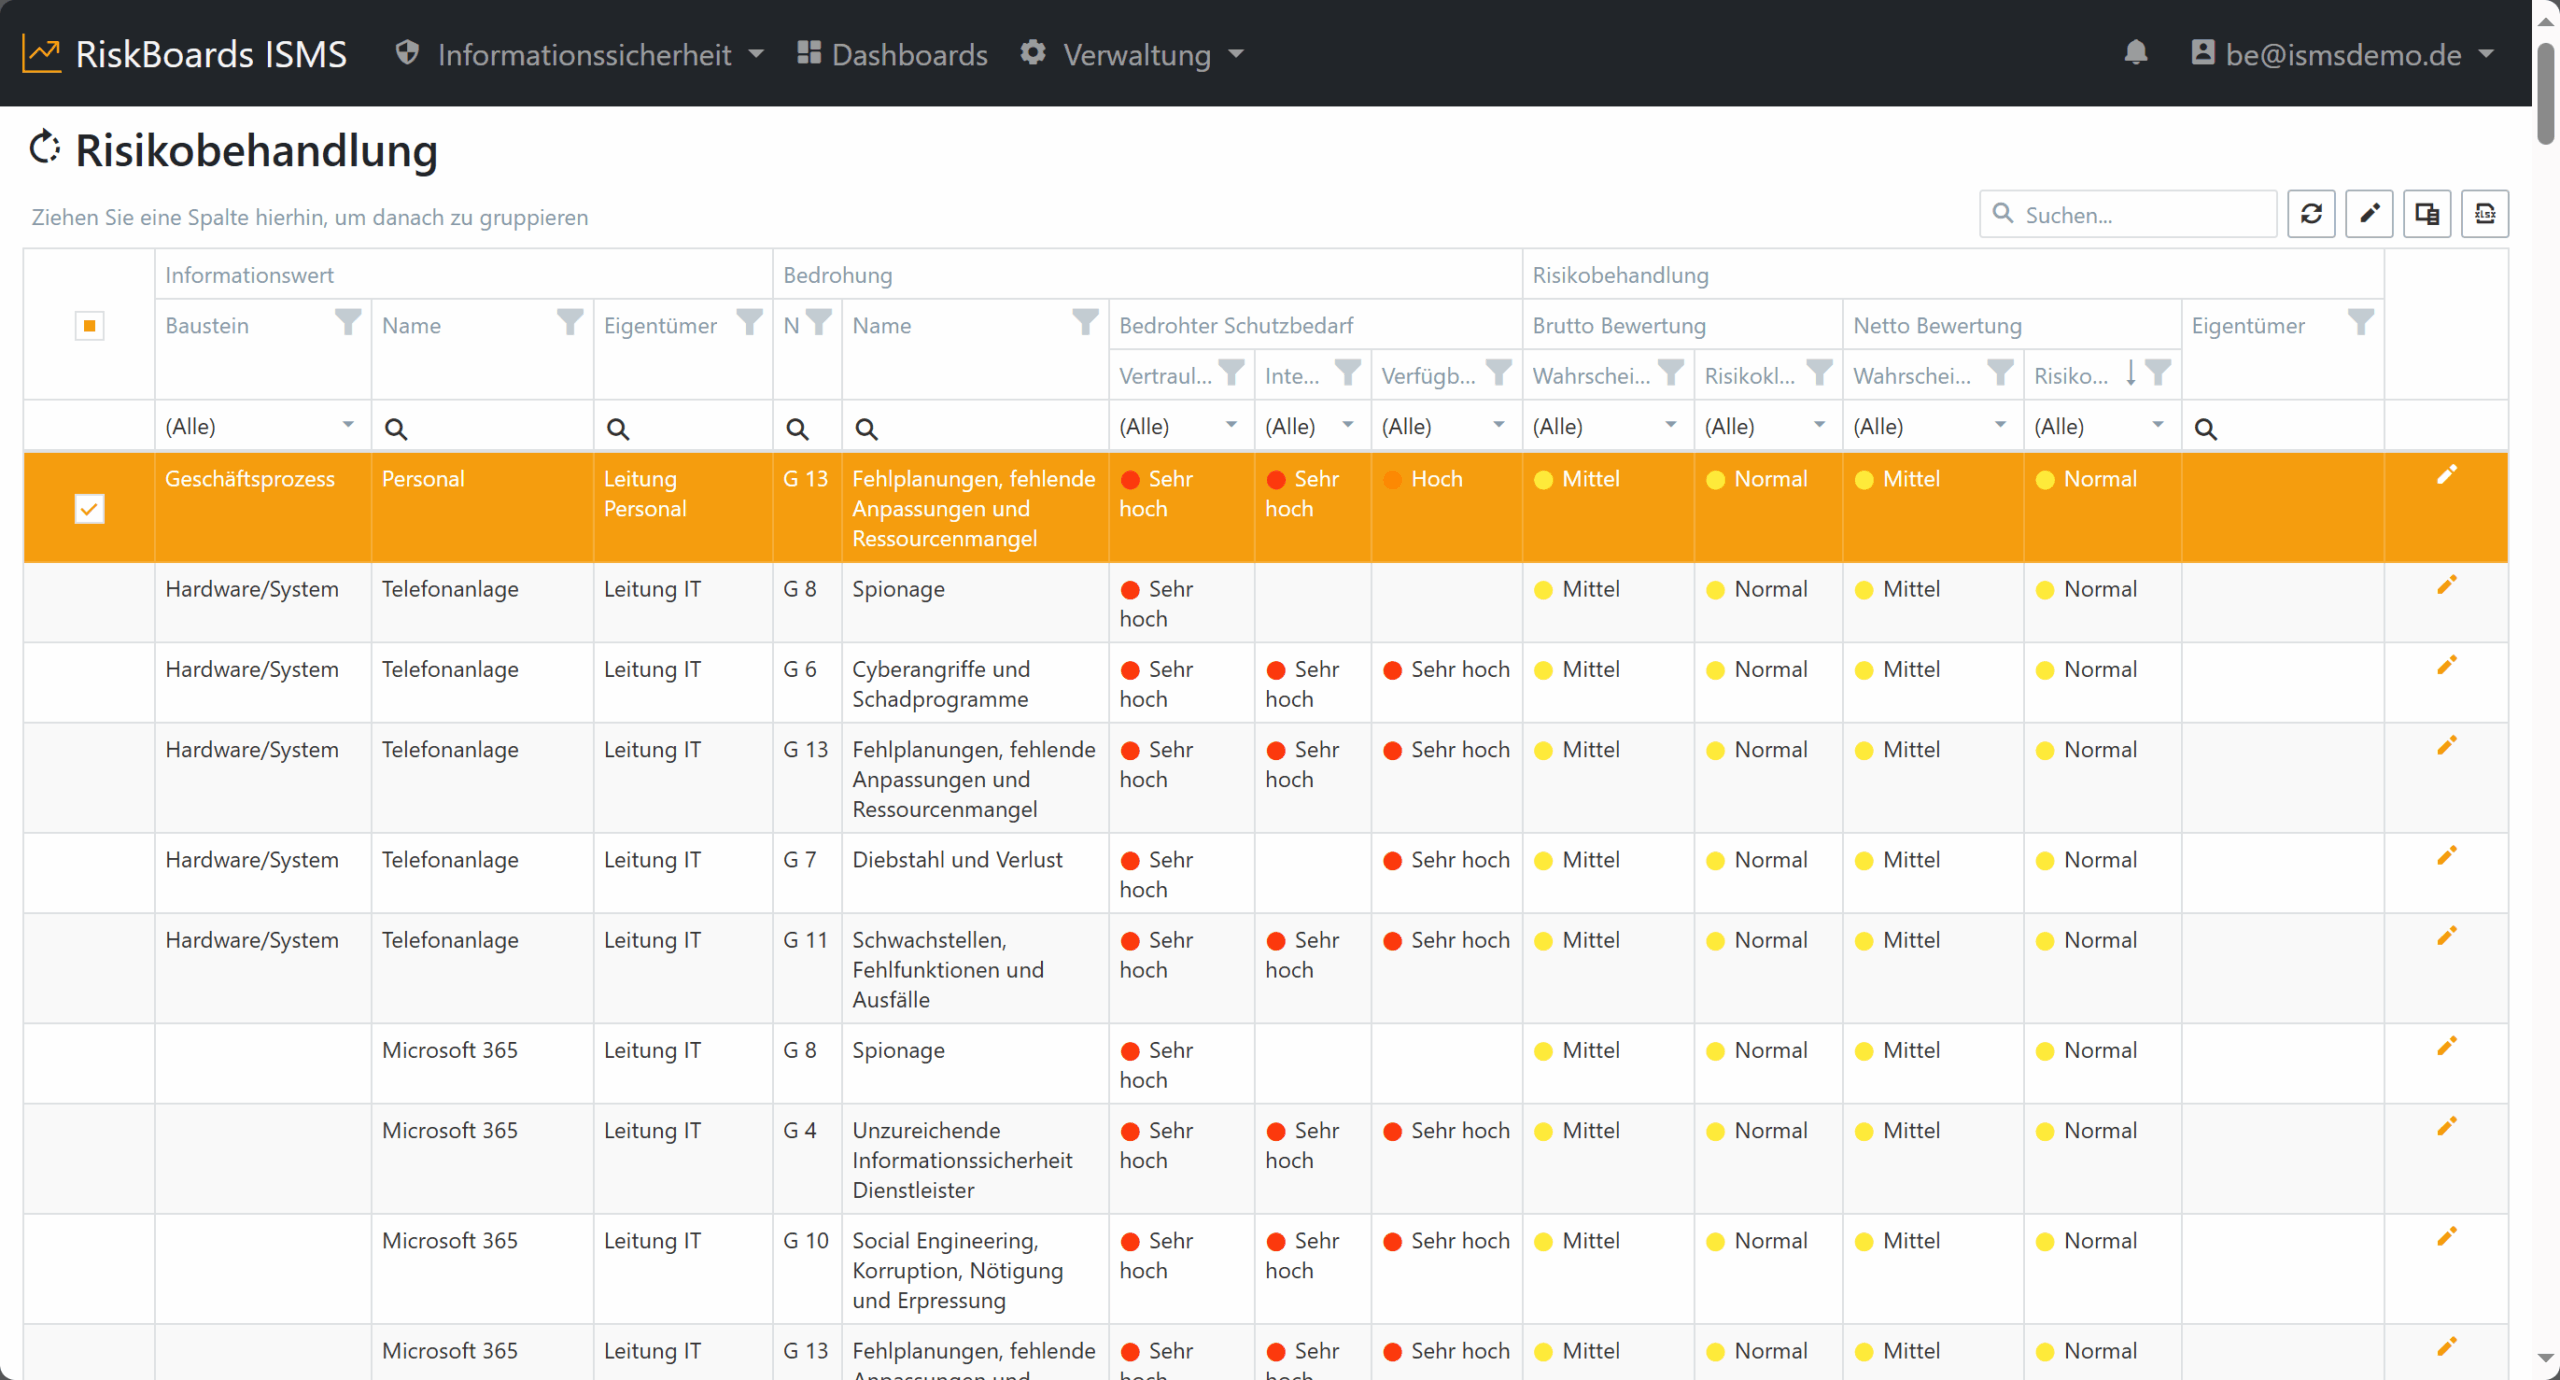Click the notification bell icon
The width and height of the screenshot is (2560, 1380).
pyautogui.click(x=2135, y=52)
